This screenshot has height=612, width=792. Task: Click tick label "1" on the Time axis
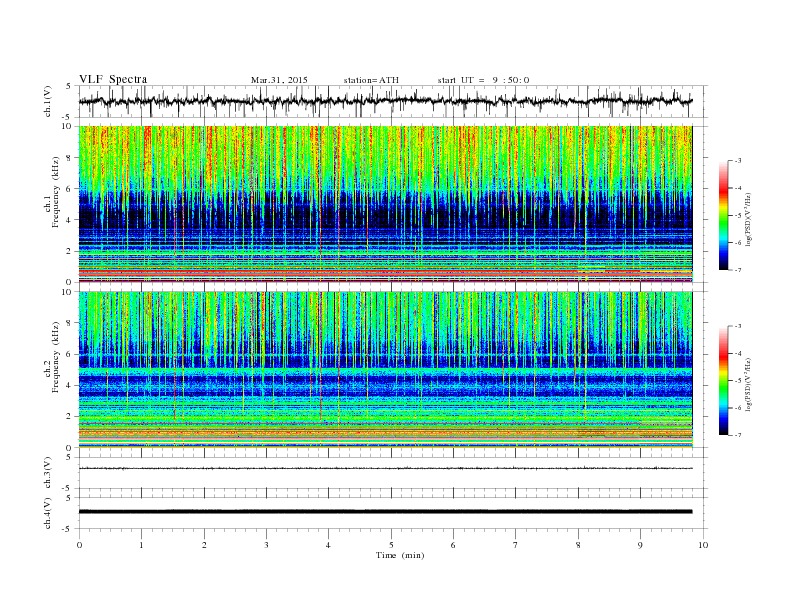pos(141,545)
